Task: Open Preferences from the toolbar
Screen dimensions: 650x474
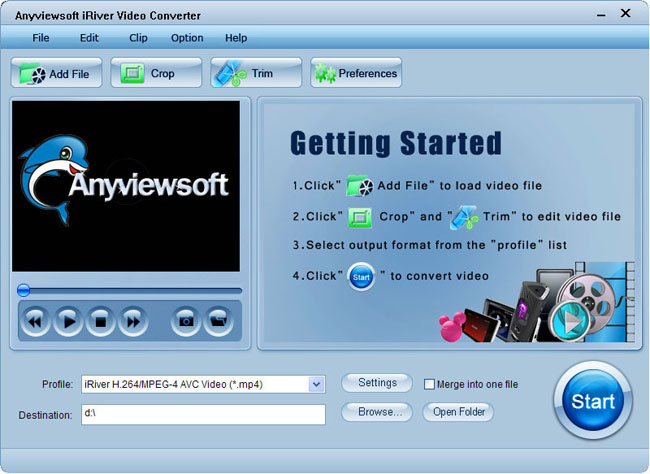Action: (x=356, y=73)
